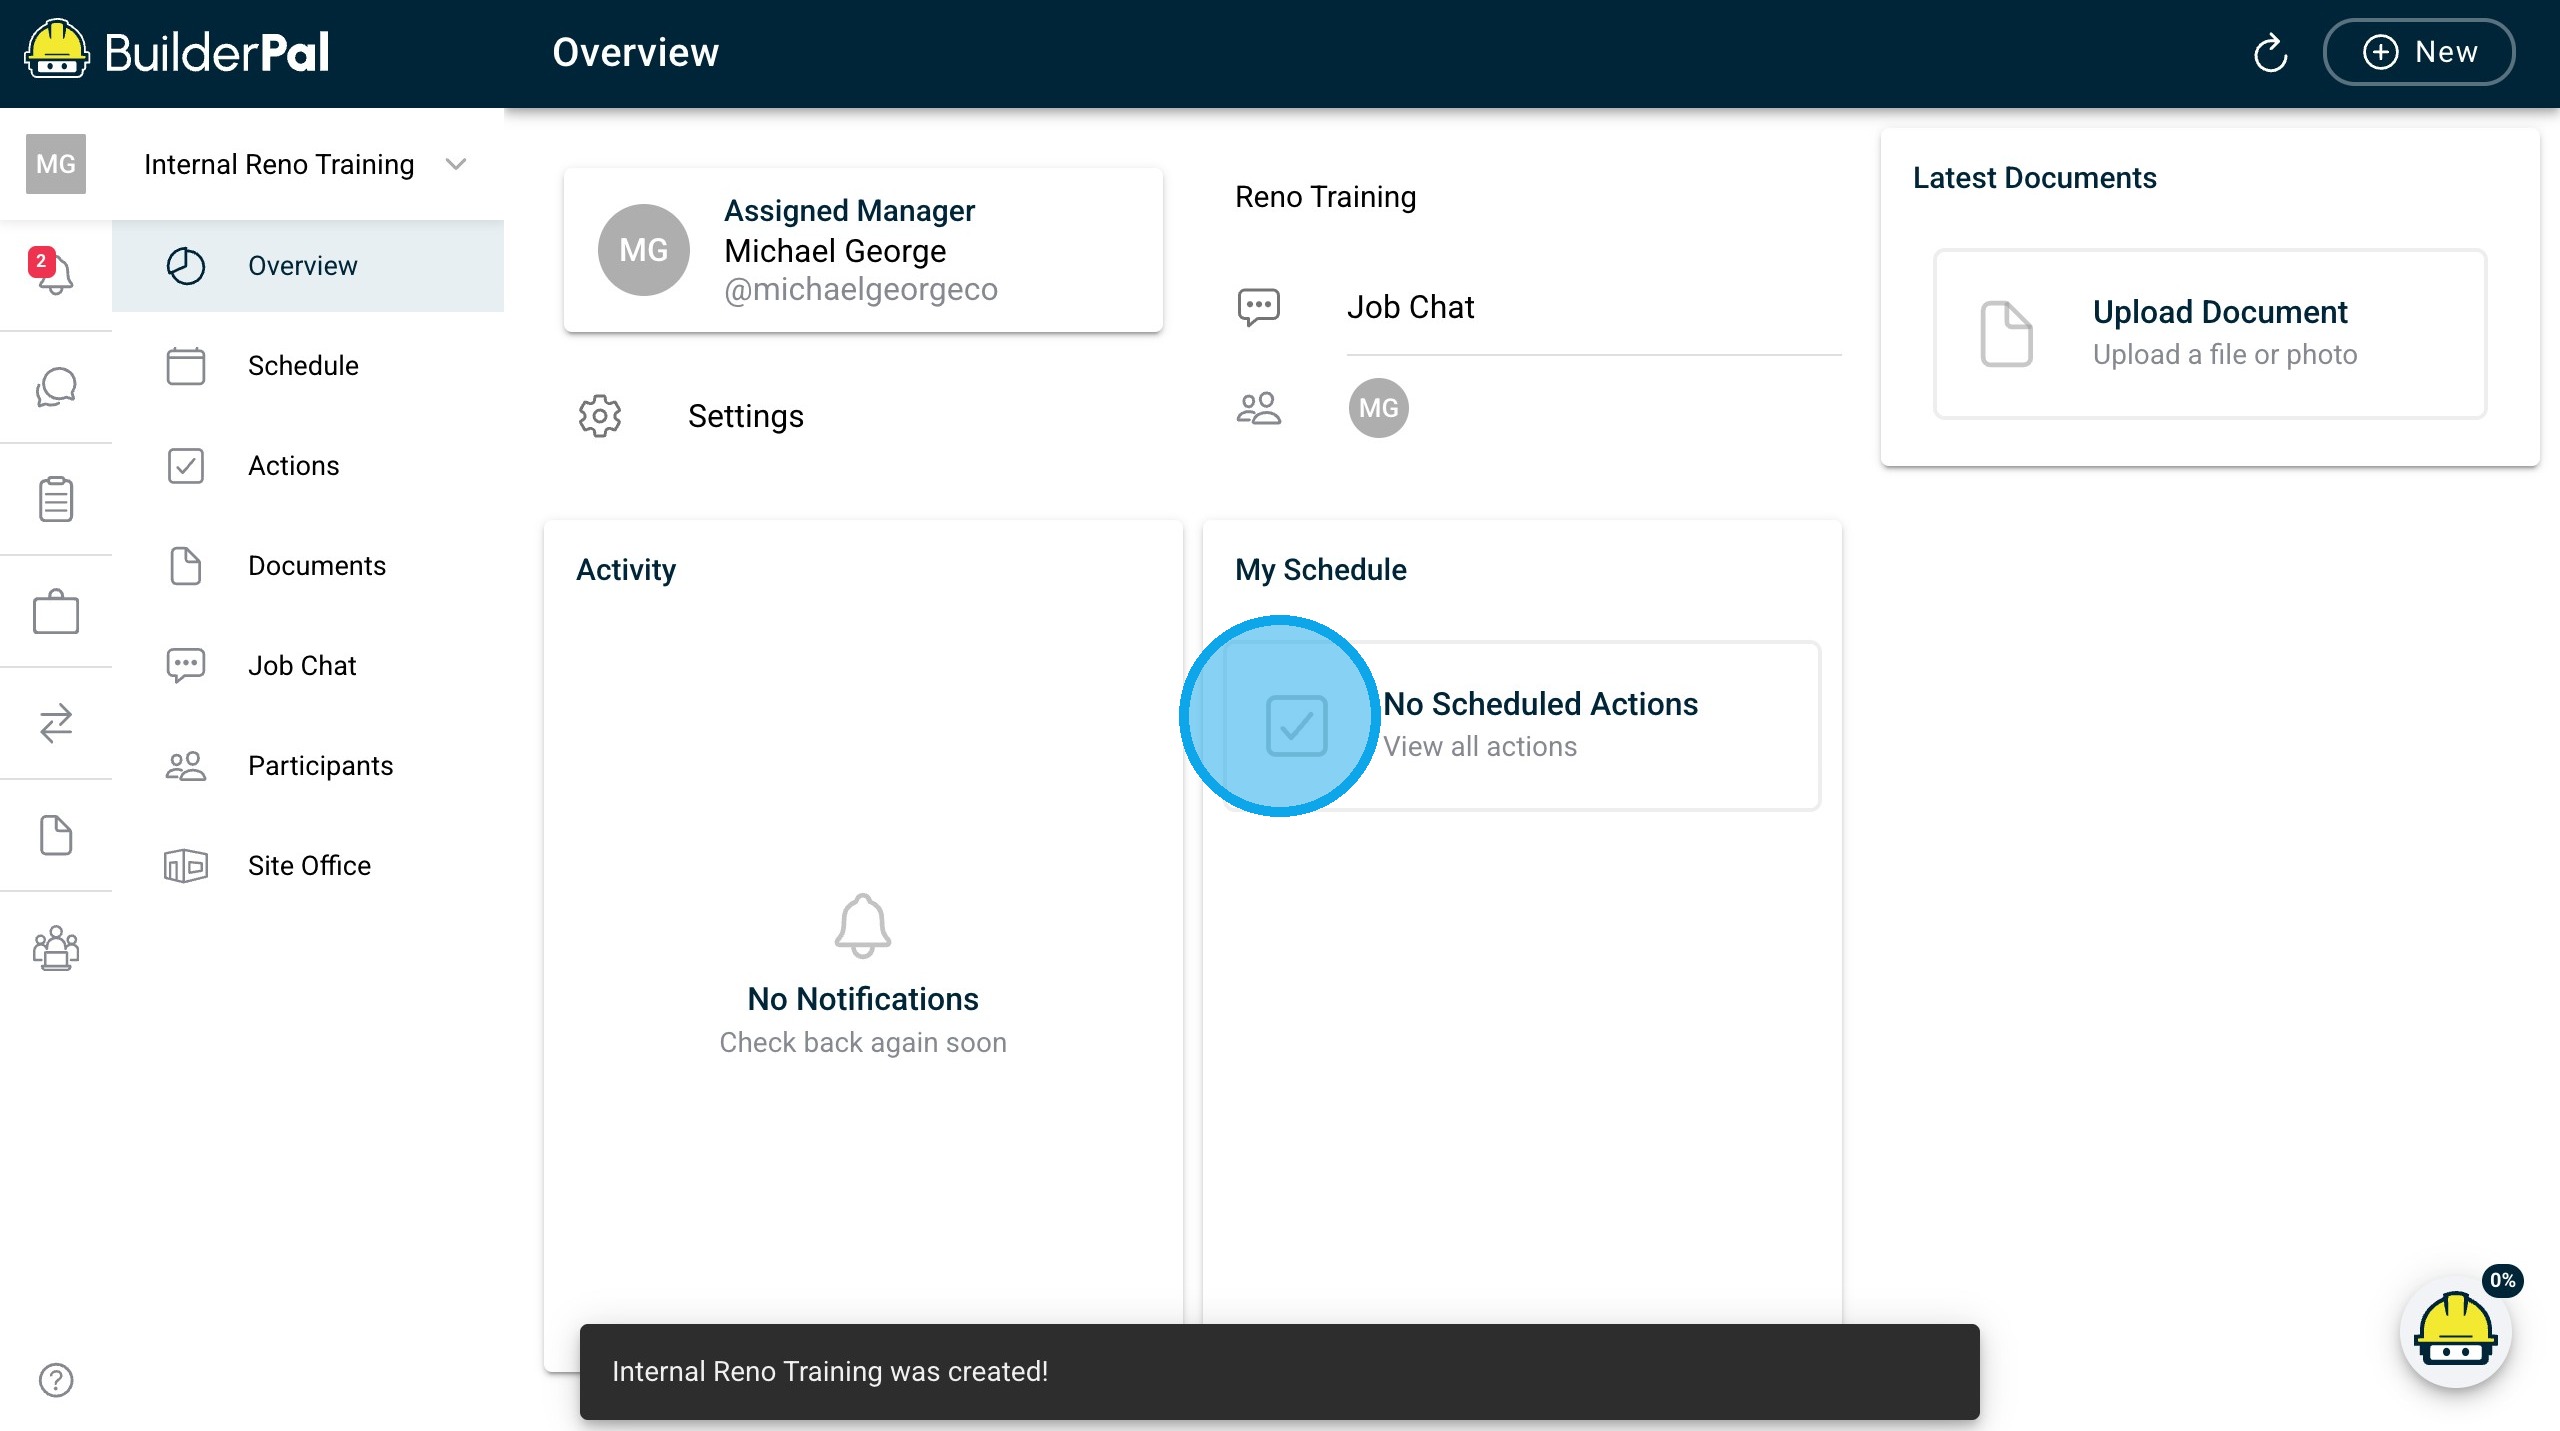Click MG participant avatar
Screen dimensions: 2560x1431
[x=1378, y=408]
